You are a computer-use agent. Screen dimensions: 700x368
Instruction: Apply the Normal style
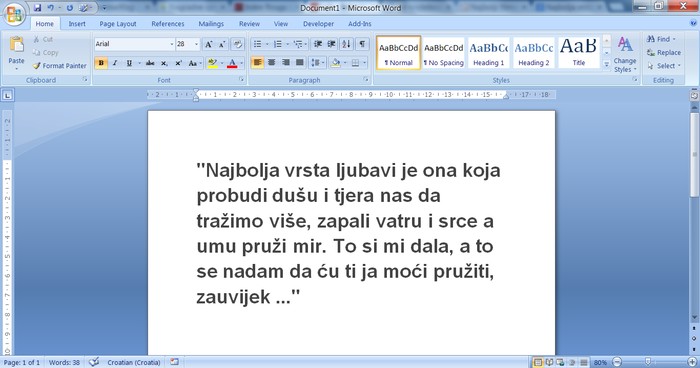(x=398, y=53)
